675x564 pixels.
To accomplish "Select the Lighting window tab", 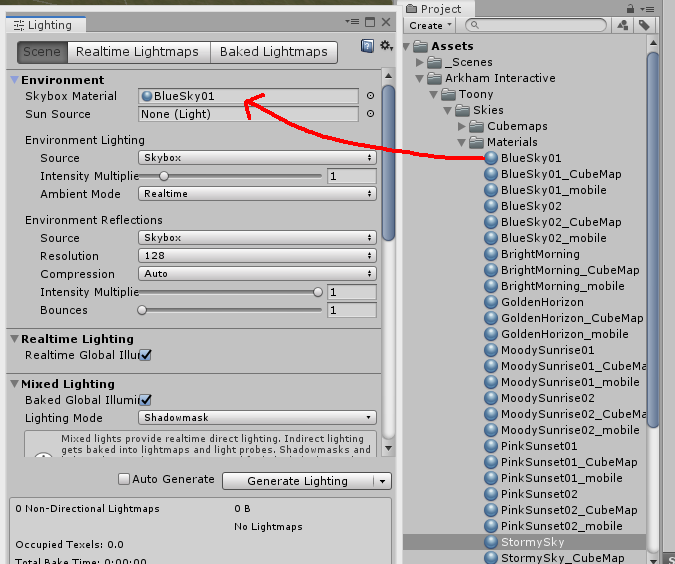I will 44,25.
